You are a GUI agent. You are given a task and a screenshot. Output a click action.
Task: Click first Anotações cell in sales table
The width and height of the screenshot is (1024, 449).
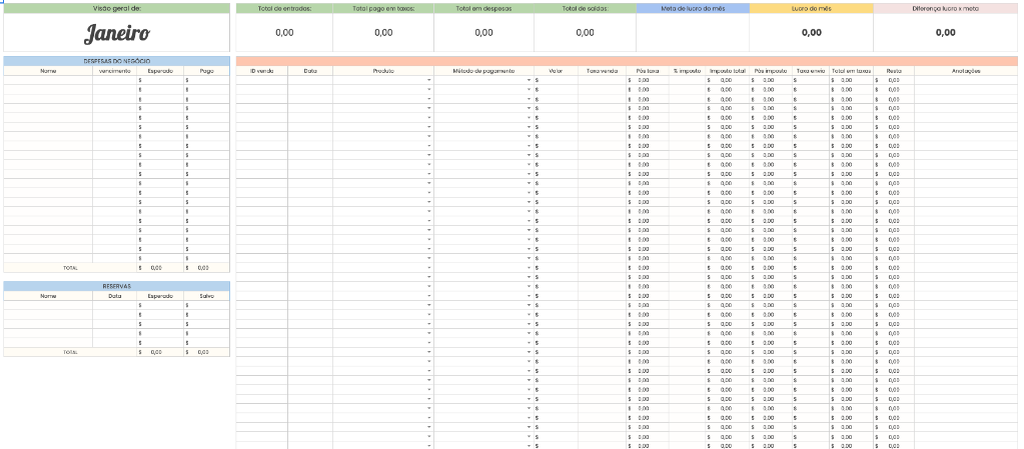pos(965,80)
